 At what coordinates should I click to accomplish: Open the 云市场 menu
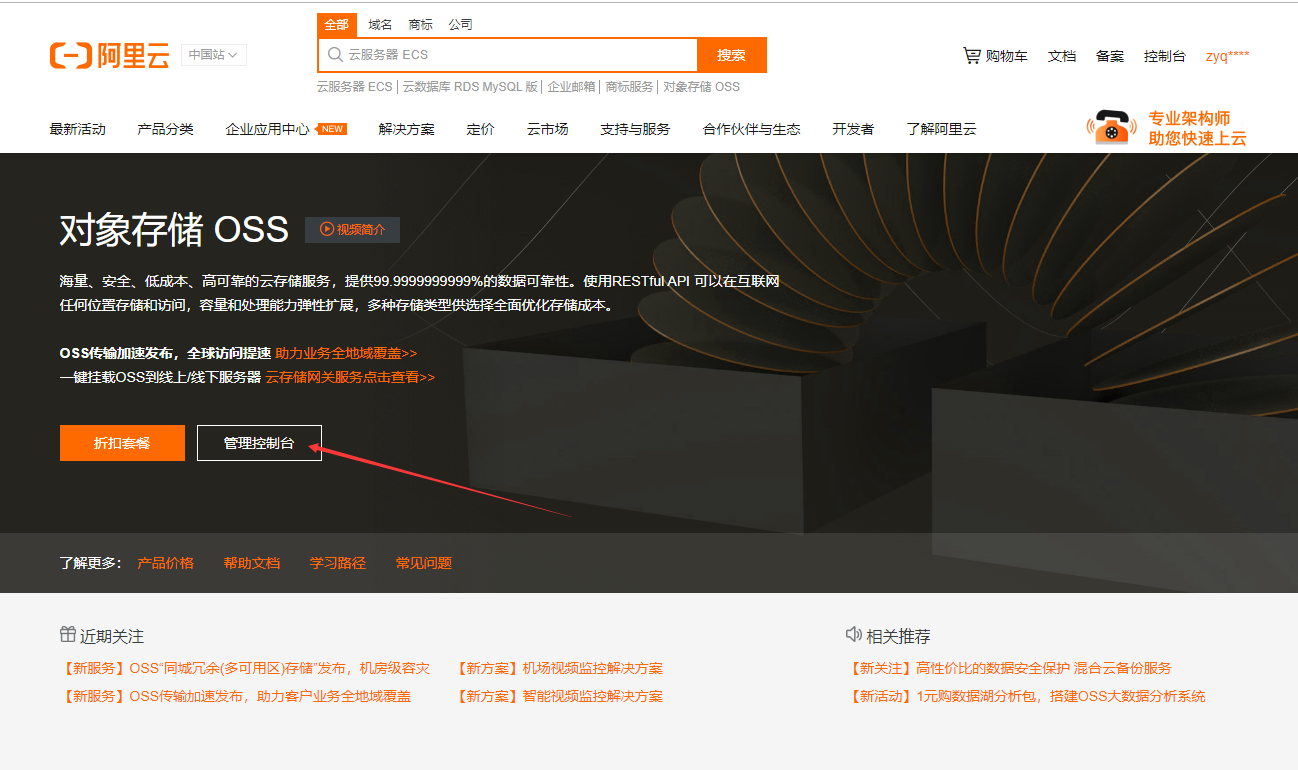(x=548, y=129)
